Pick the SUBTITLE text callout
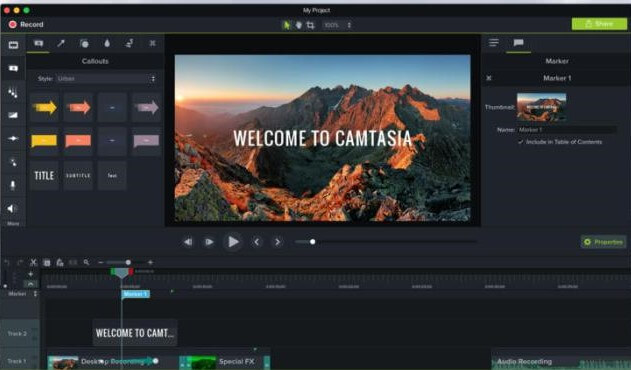The width and height of the screenshot is (631, 370). [x=78, y=176]
